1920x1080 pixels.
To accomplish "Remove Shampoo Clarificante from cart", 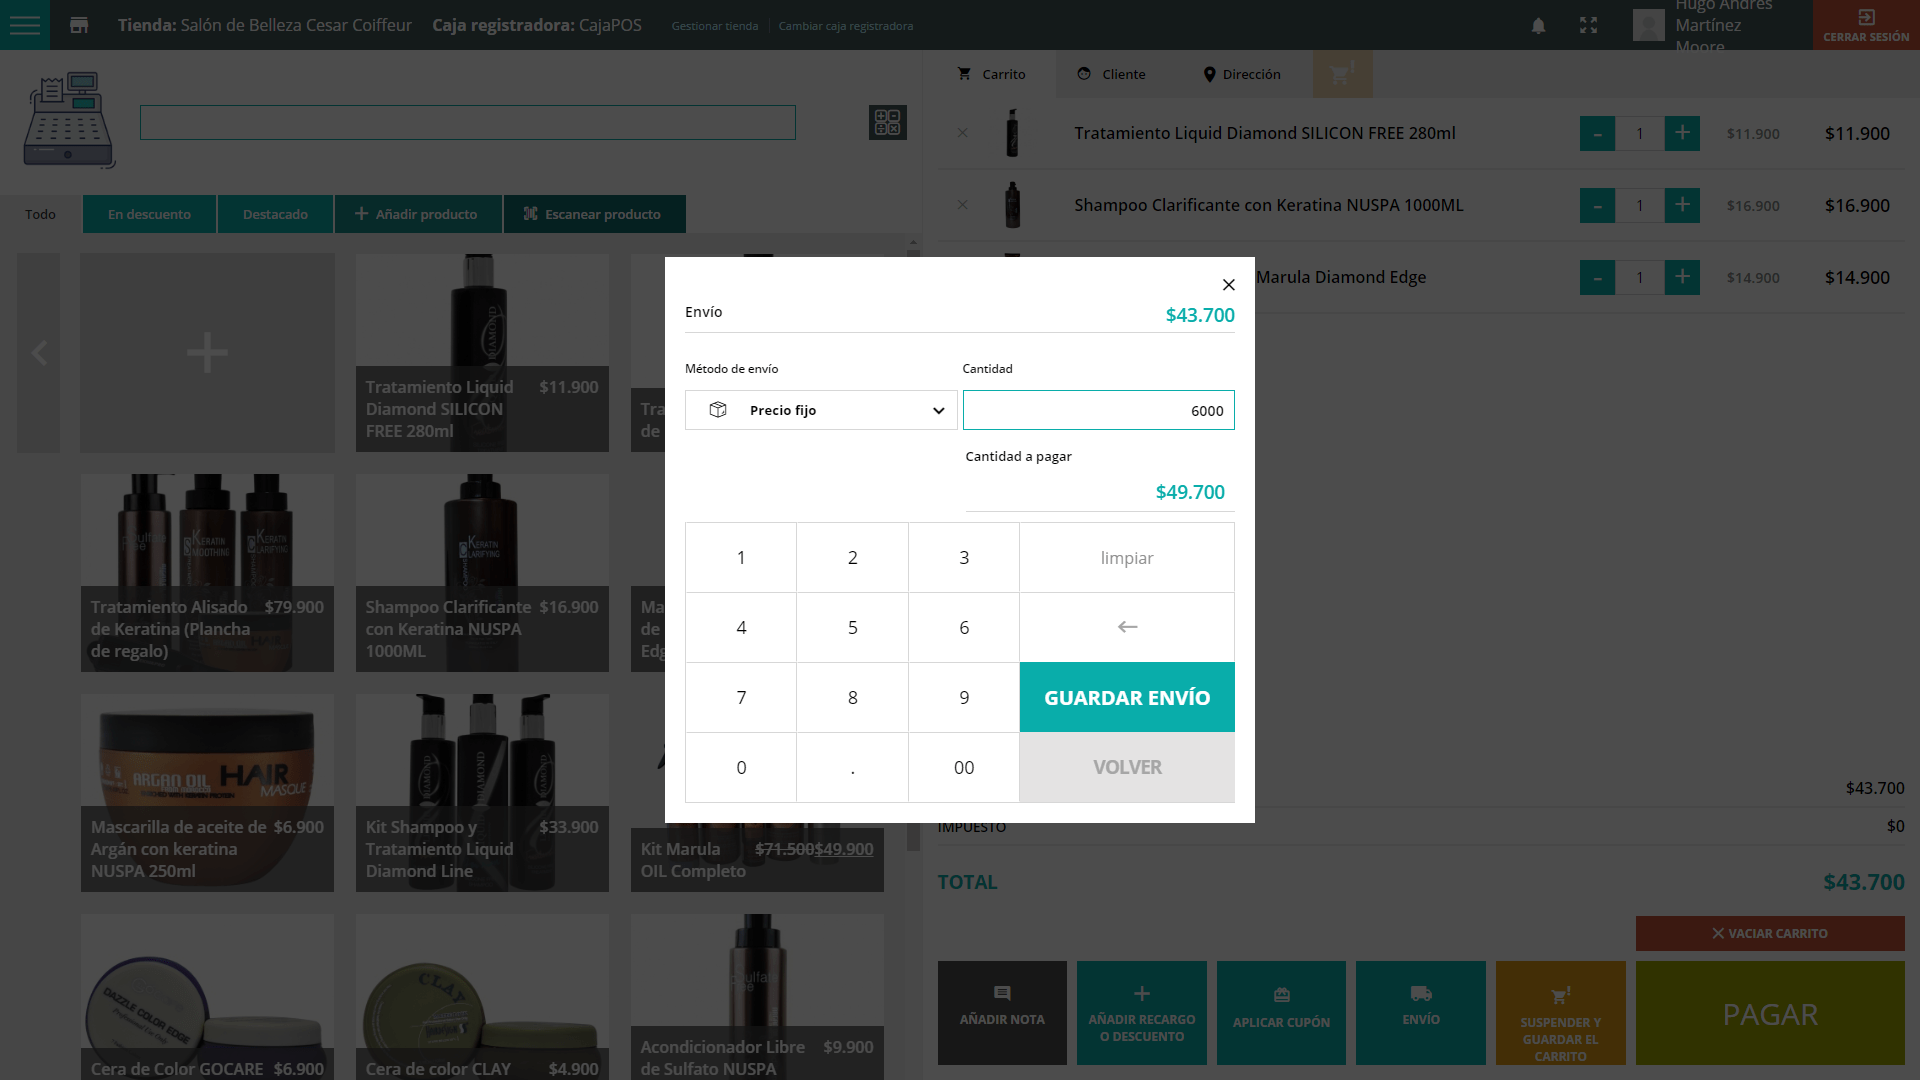I will click(x=962, y=205).
